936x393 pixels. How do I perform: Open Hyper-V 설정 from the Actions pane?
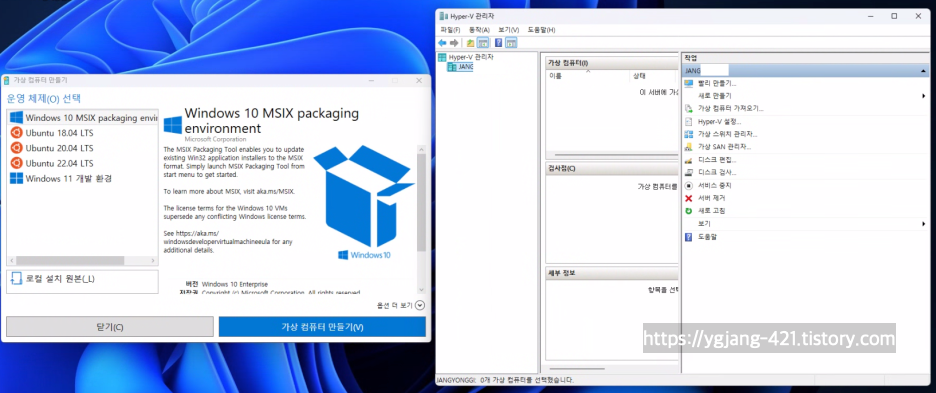tap(719, 121)
